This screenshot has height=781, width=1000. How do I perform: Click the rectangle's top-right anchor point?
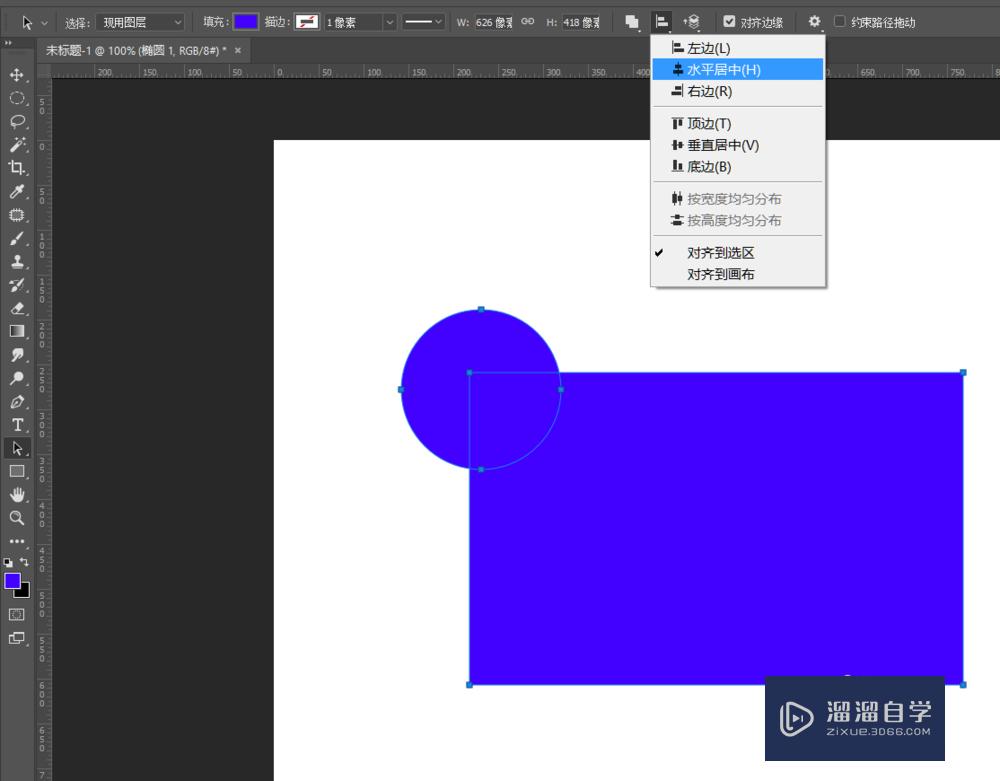pyautogui.click(x=963, y=372)
